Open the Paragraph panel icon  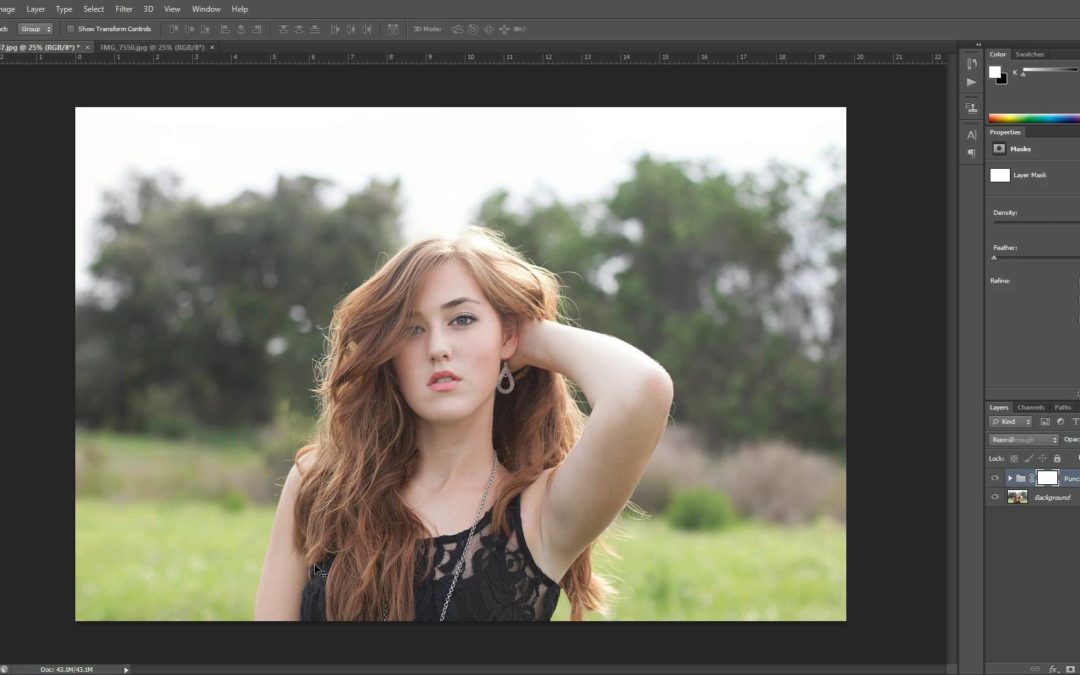(x=971, y=153)
